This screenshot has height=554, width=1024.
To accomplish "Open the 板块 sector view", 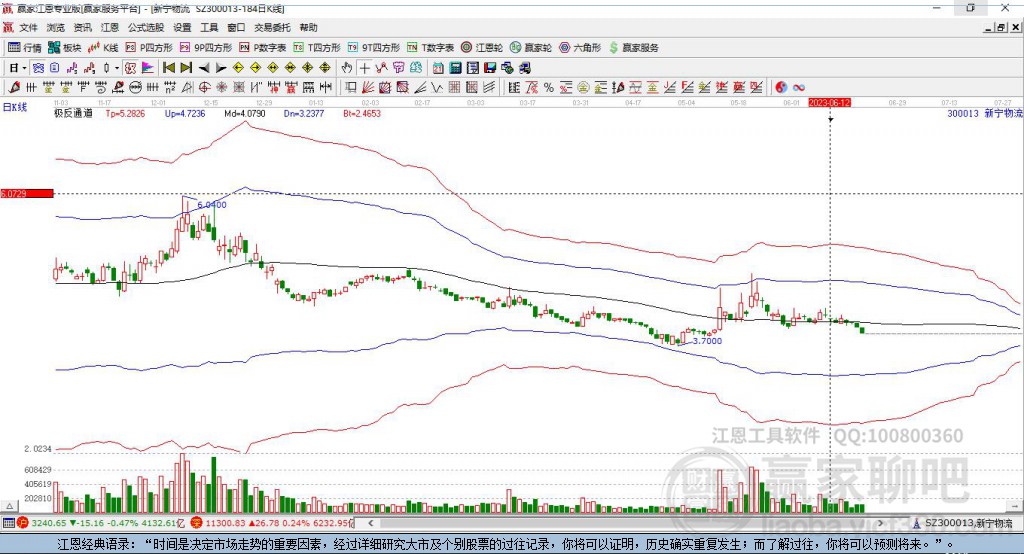I will (x=65, y=48).
